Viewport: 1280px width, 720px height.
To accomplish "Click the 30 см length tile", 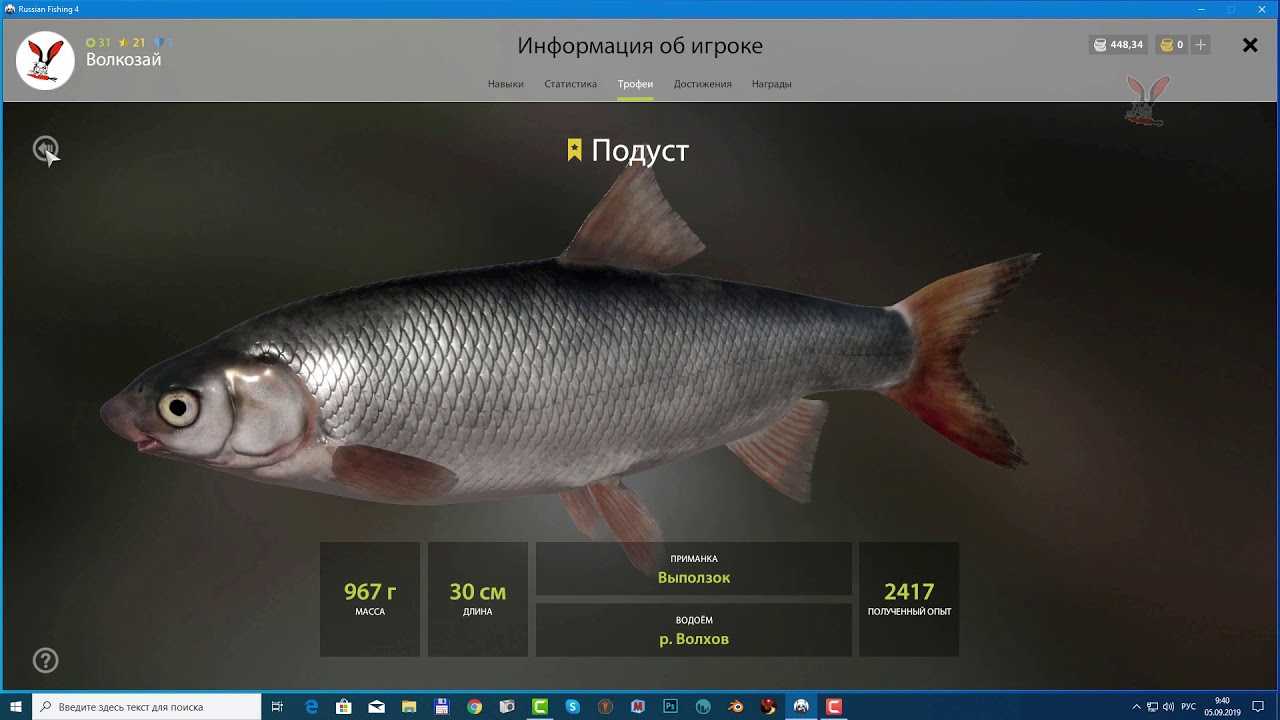I will coord(478,599).
